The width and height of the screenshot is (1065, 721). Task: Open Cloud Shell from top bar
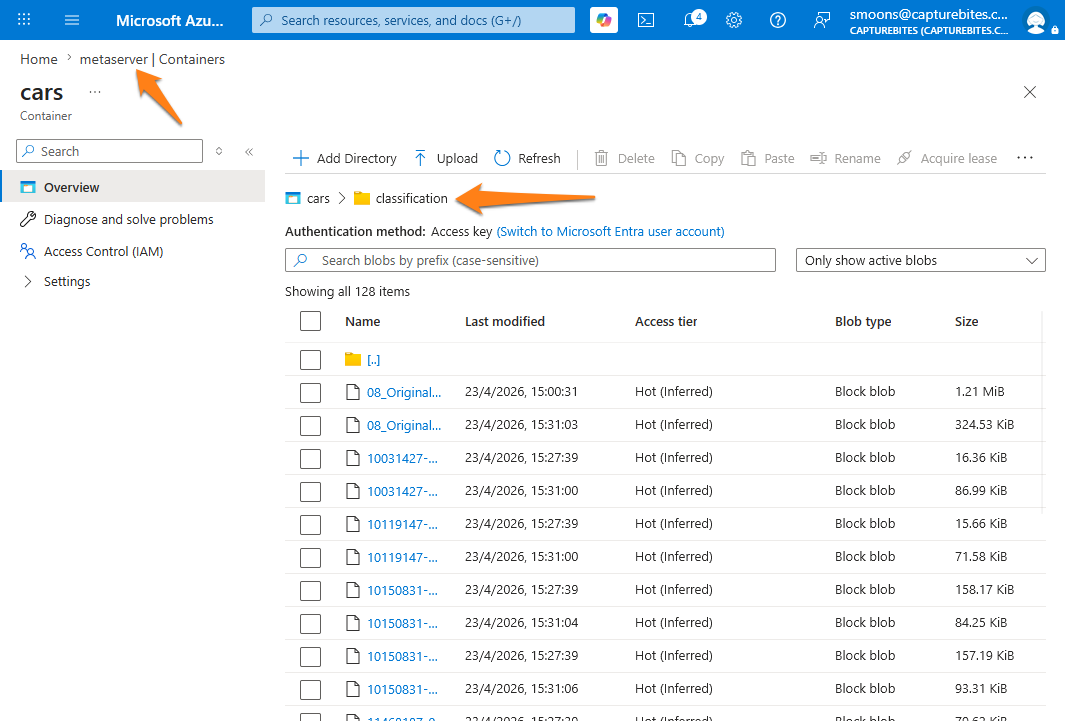[646, 20]
